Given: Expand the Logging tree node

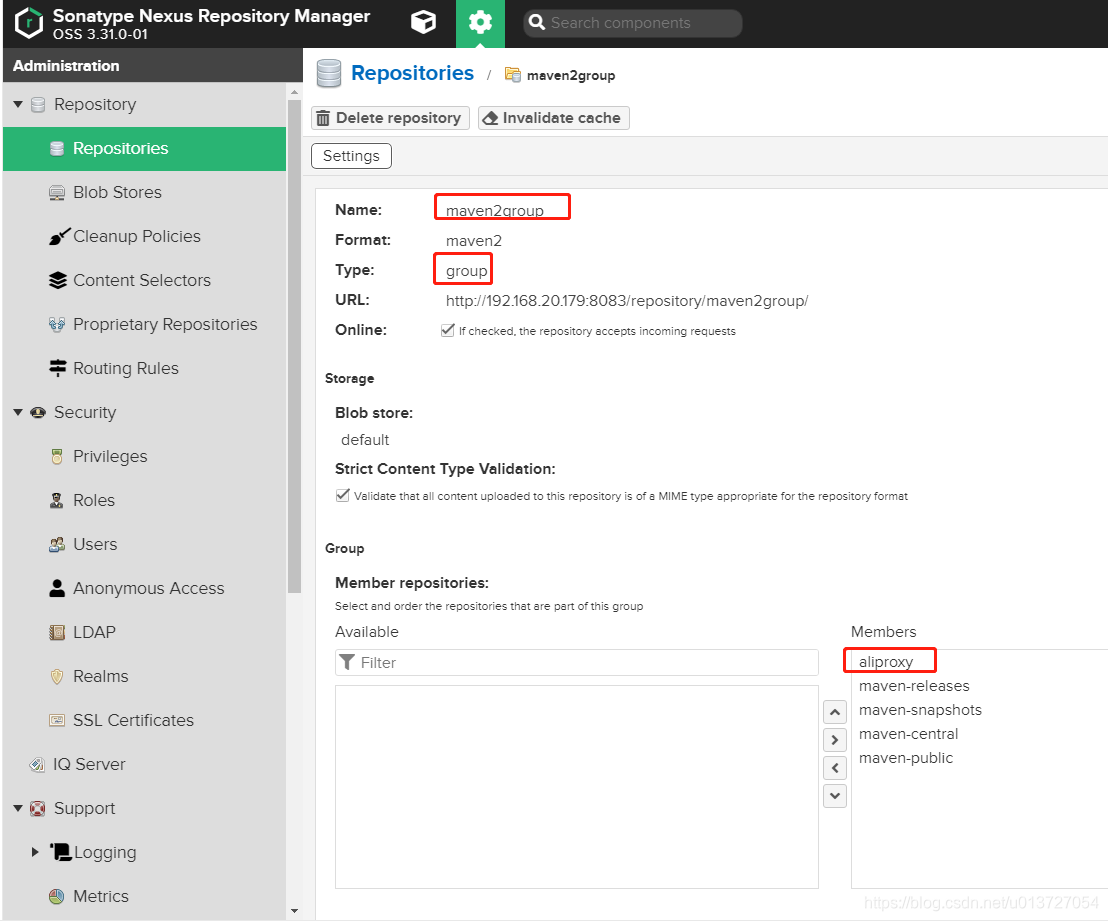Looking at the screenshot, I should [x=35, y=852].
